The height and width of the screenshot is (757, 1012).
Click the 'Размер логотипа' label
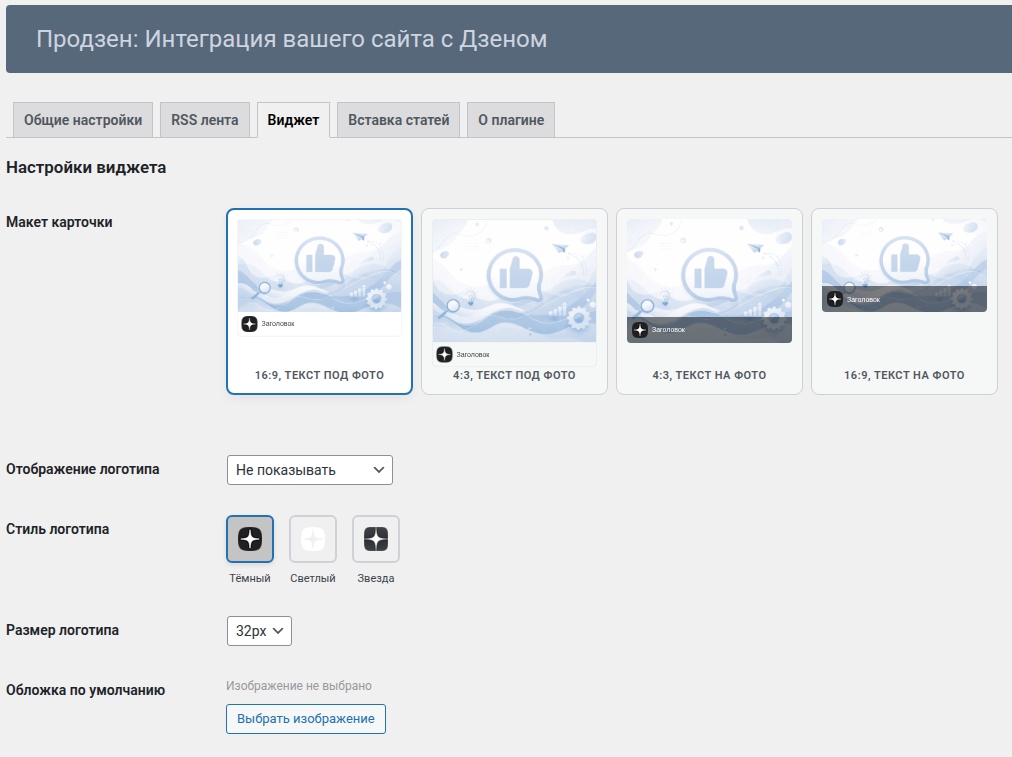pyautogui.click(x=63, y=631)
